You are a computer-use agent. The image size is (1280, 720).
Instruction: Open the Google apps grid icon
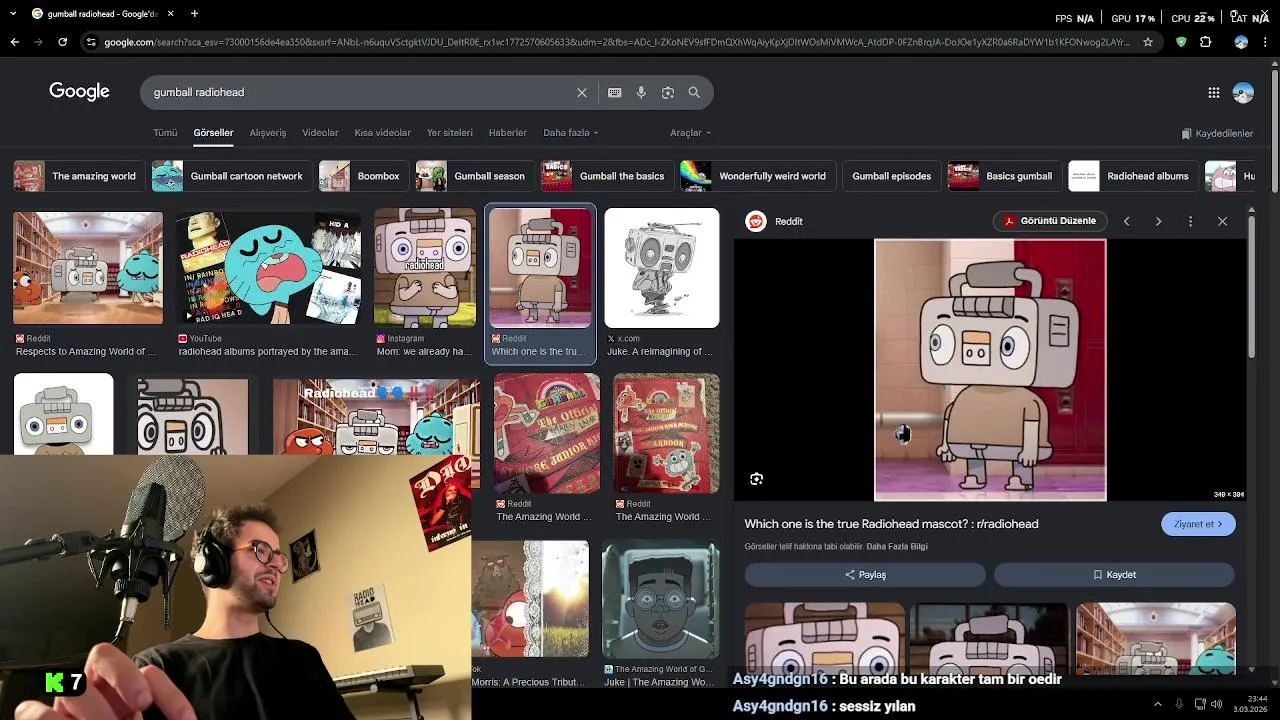click(x=1214, y=92)
